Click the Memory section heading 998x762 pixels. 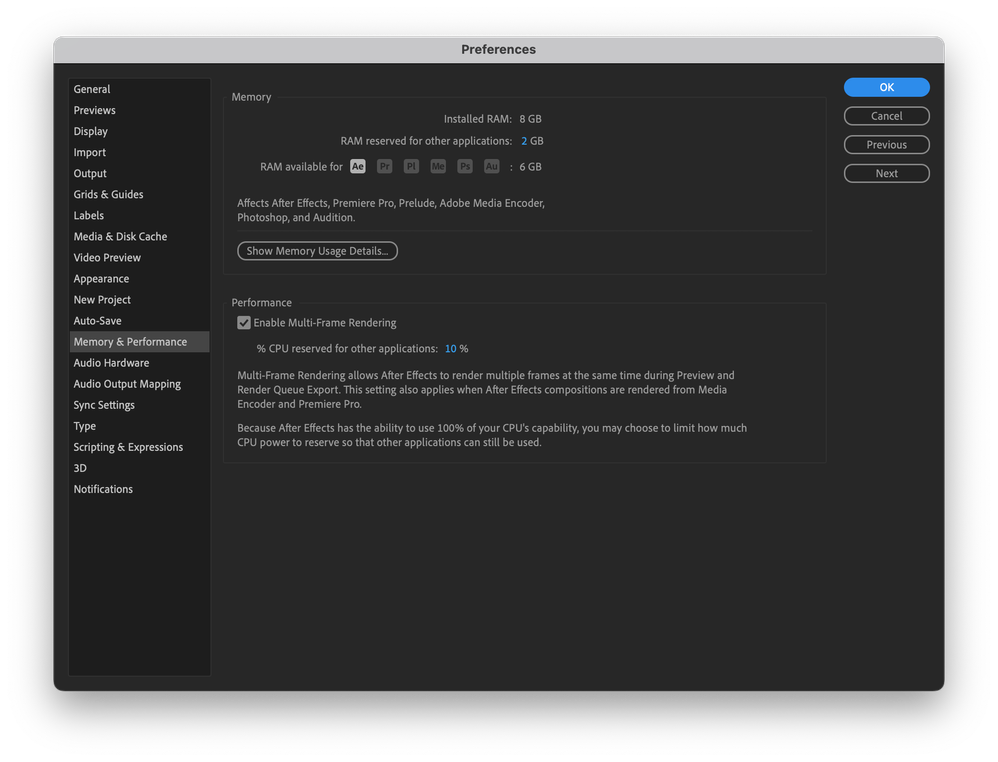(251, 97)
